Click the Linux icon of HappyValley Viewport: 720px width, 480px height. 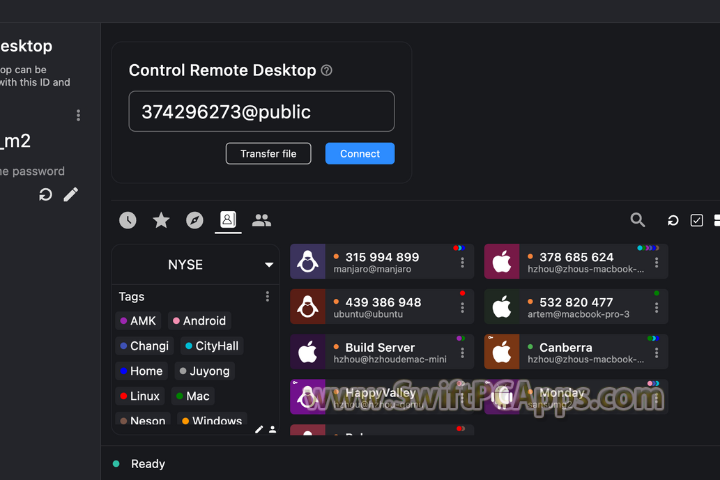pyautogui.click(x=308, y=397)
